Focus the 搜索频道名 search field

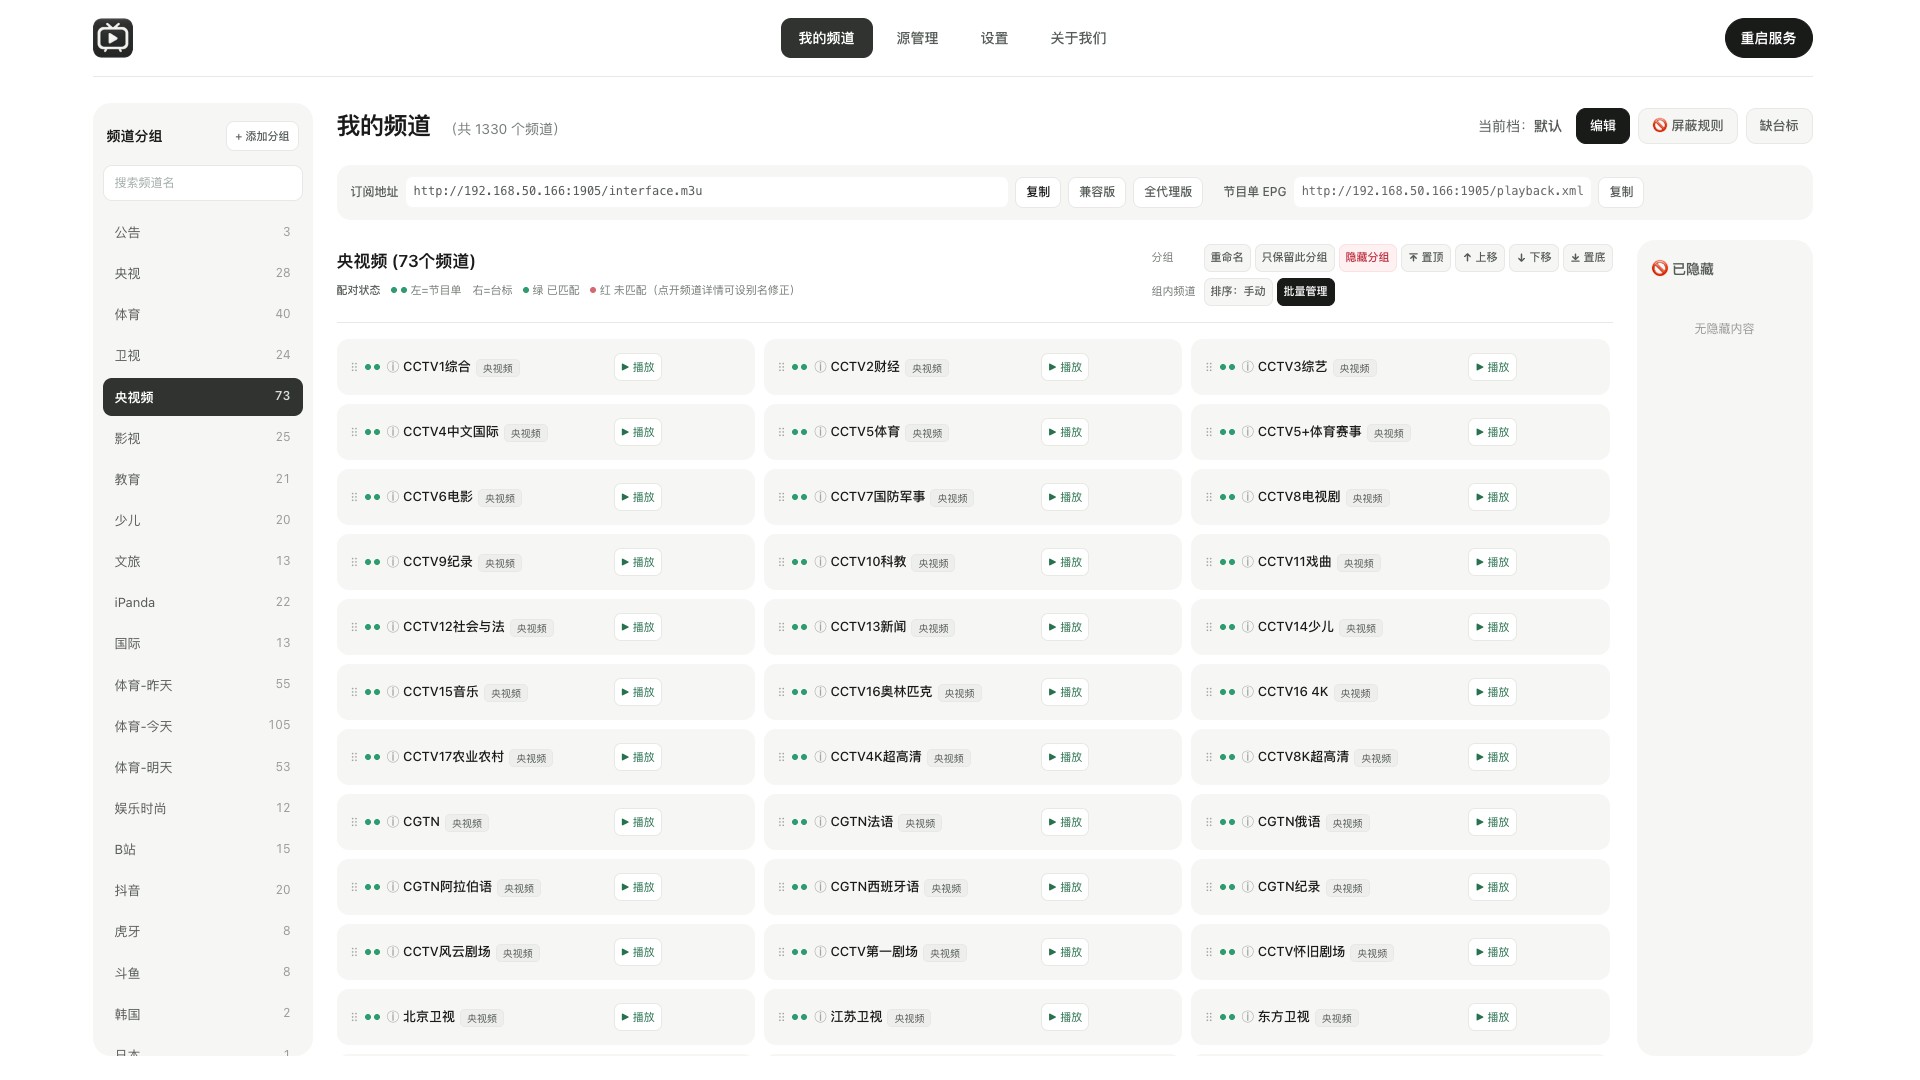(x=203, y=183)
